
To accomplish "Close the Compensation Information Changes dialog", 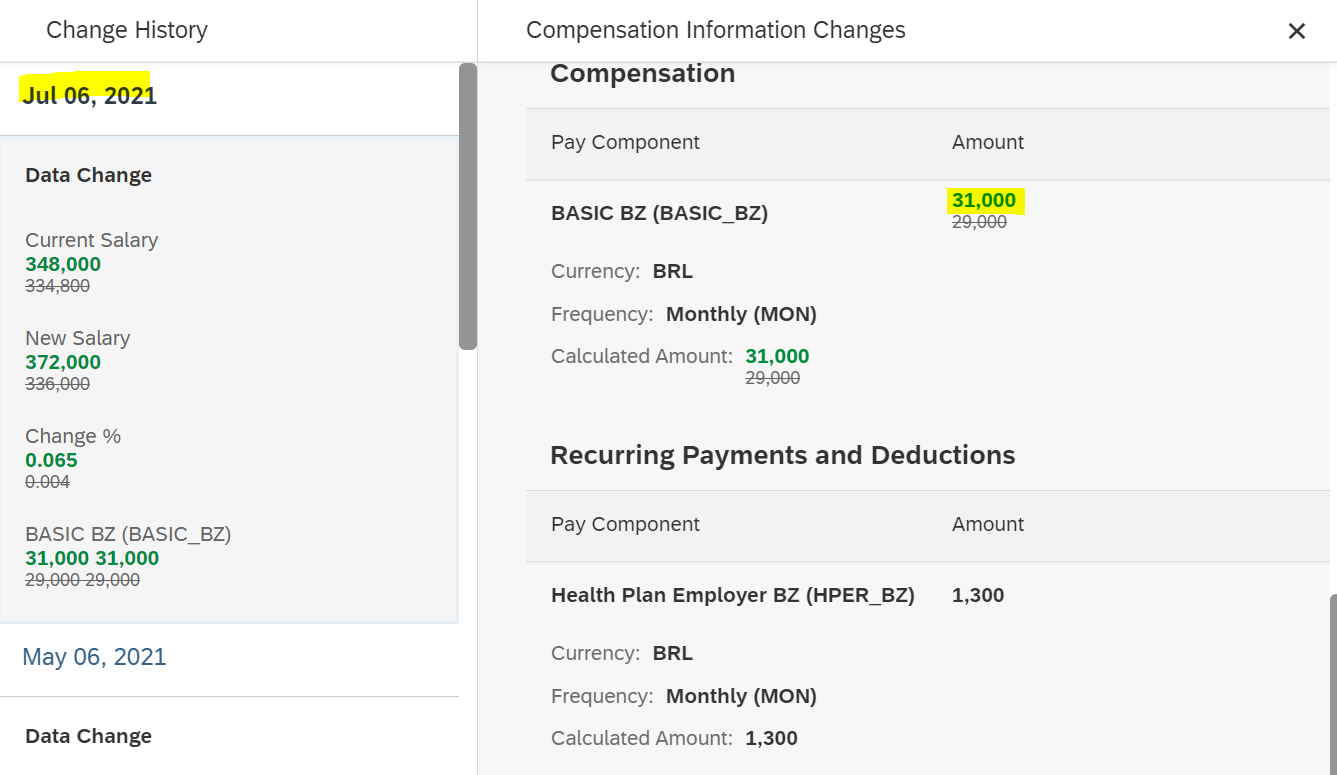I will 1297,31.
